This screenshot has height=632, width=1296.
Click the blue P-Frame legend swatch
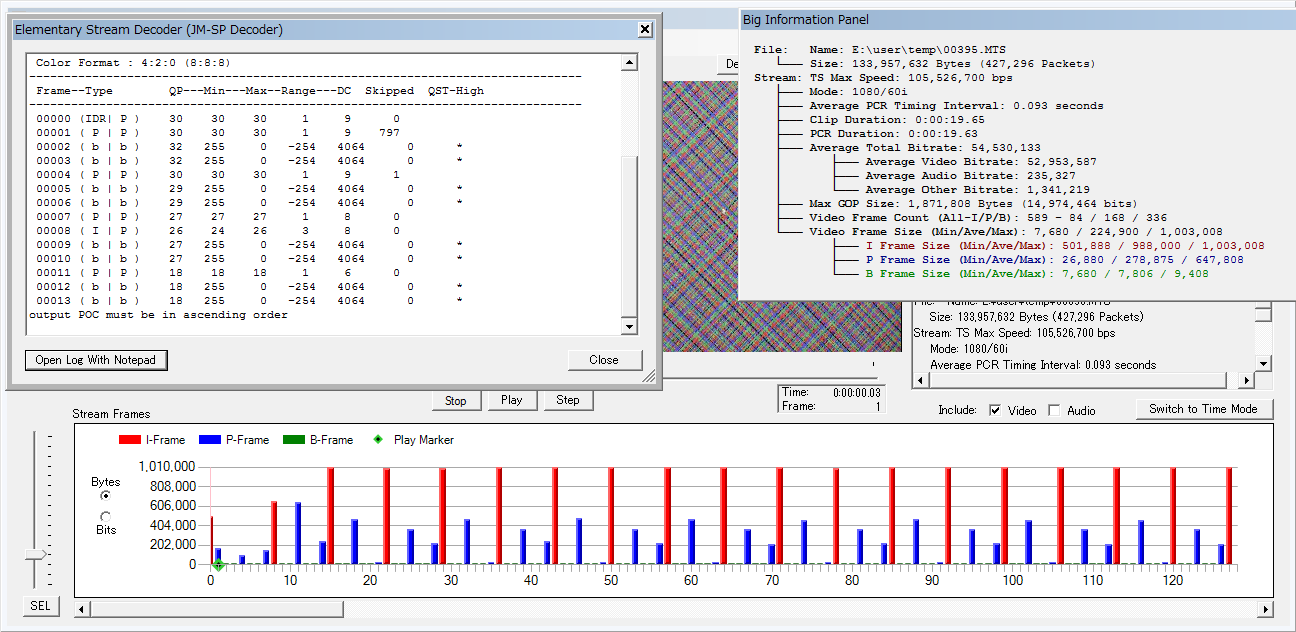(x=209, y=440)
